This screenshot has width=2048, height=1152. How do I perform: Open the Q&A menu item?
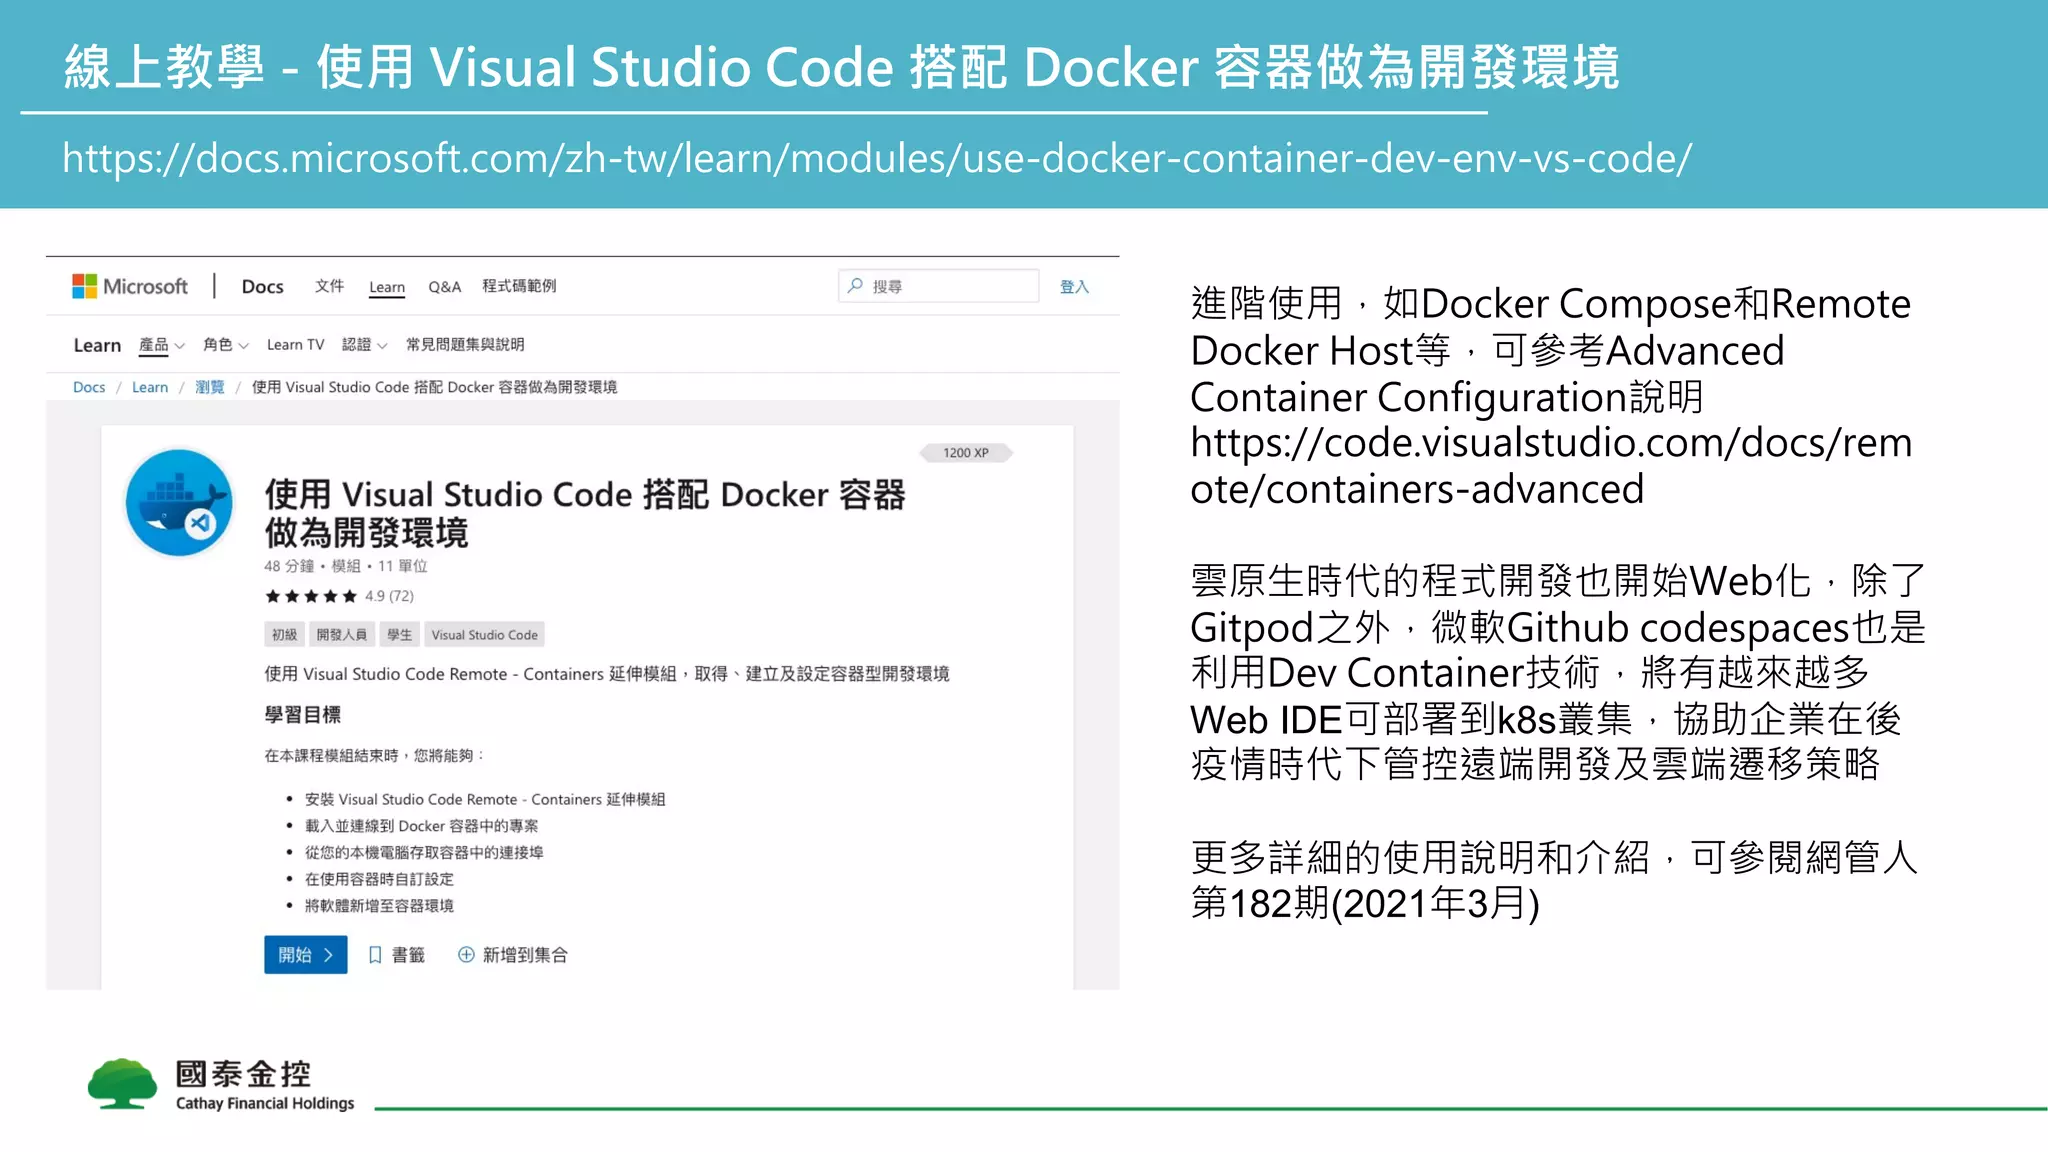[x=444, y=287]
